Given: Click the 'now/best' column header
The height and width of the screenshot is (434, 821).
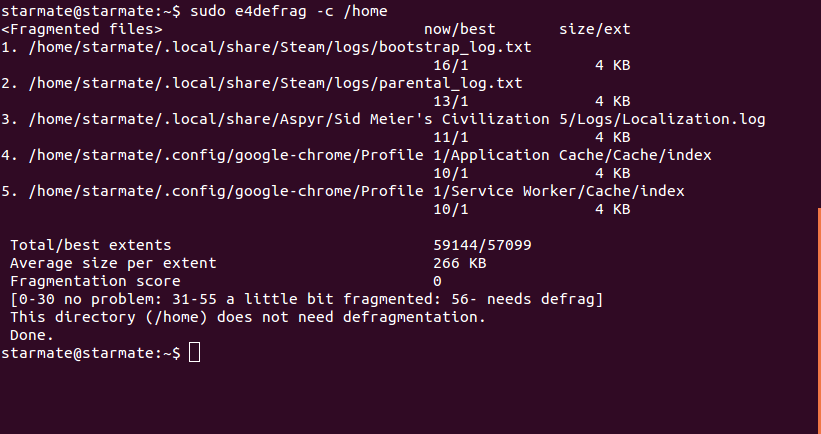Looking at the screenshot, I should pyautogui.click(x=460, y=29).
